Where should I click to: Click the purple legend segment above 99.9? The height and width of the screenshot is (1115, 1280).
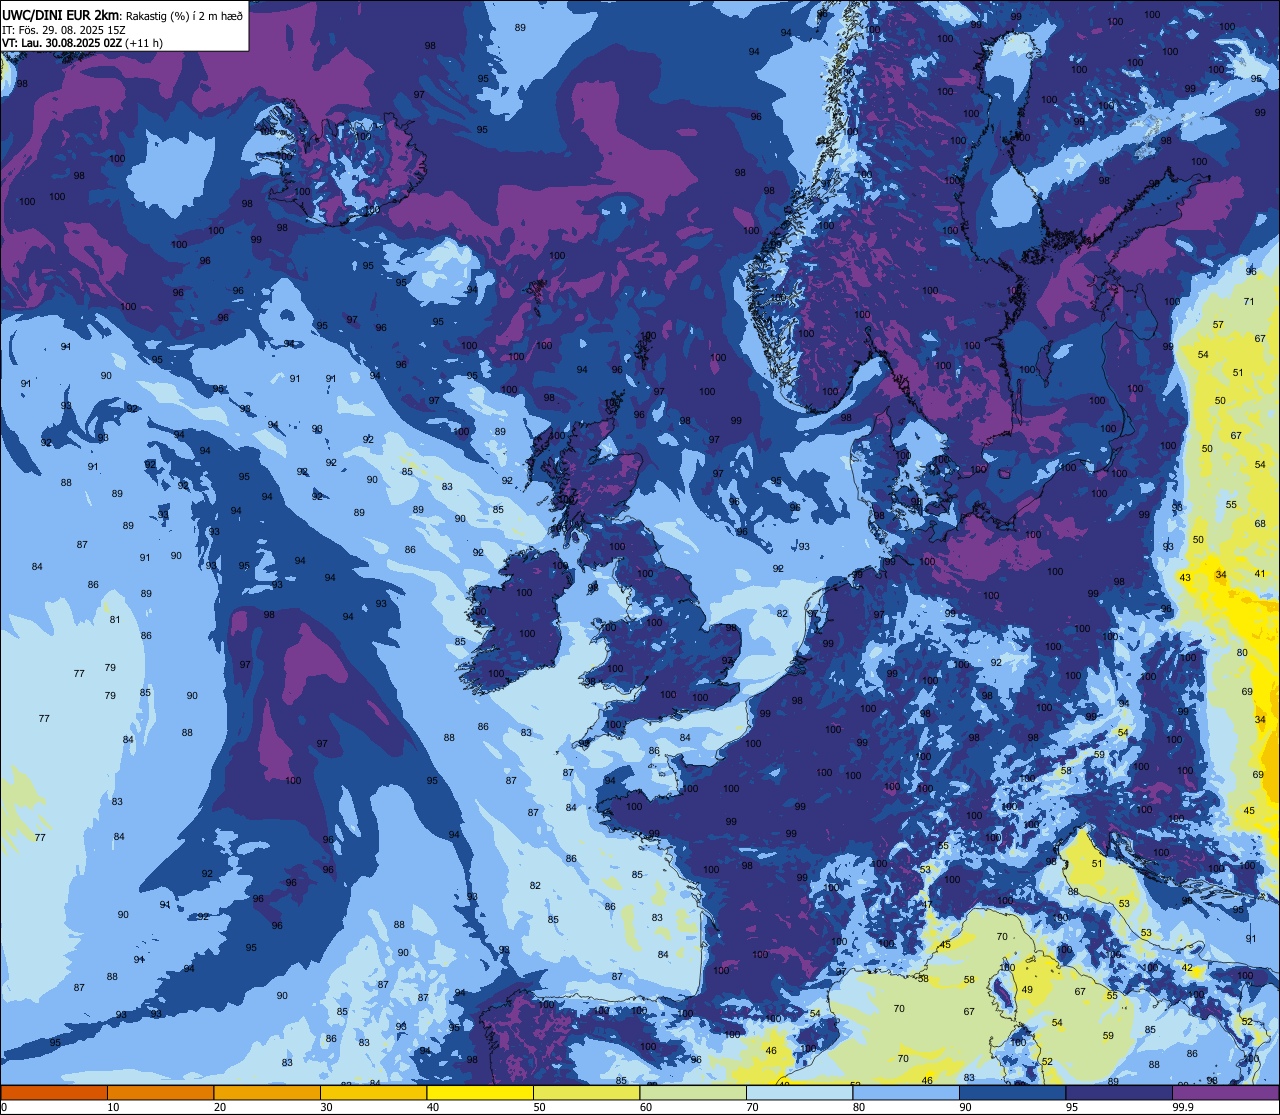click(x=1225, y=1093)
